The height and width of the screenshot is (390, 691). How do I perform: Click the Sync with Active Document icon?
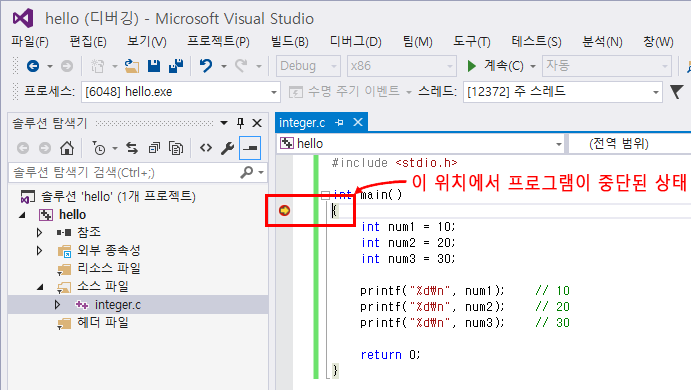coord(132,148)
